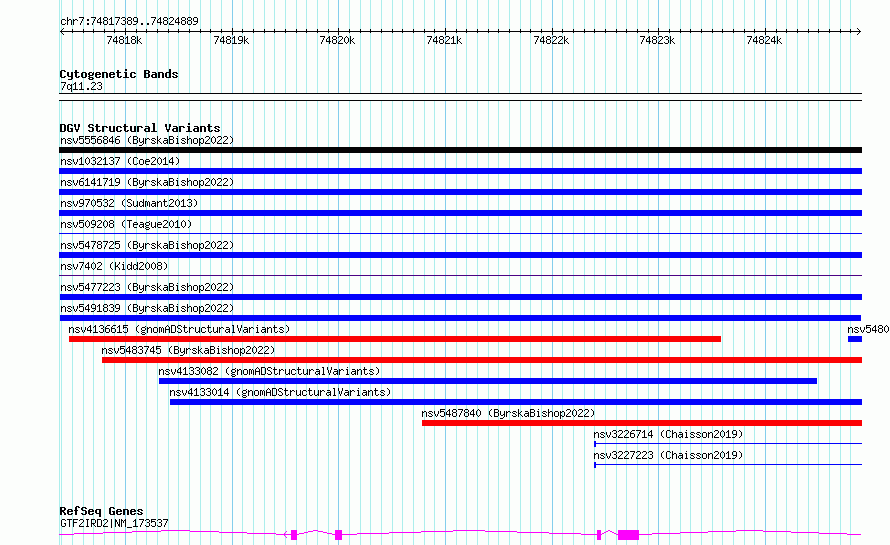The width and height of the screenshot is (890, 545).
Task: Click the nsv6141719 blue variant bar
Action: click(460, 192)
